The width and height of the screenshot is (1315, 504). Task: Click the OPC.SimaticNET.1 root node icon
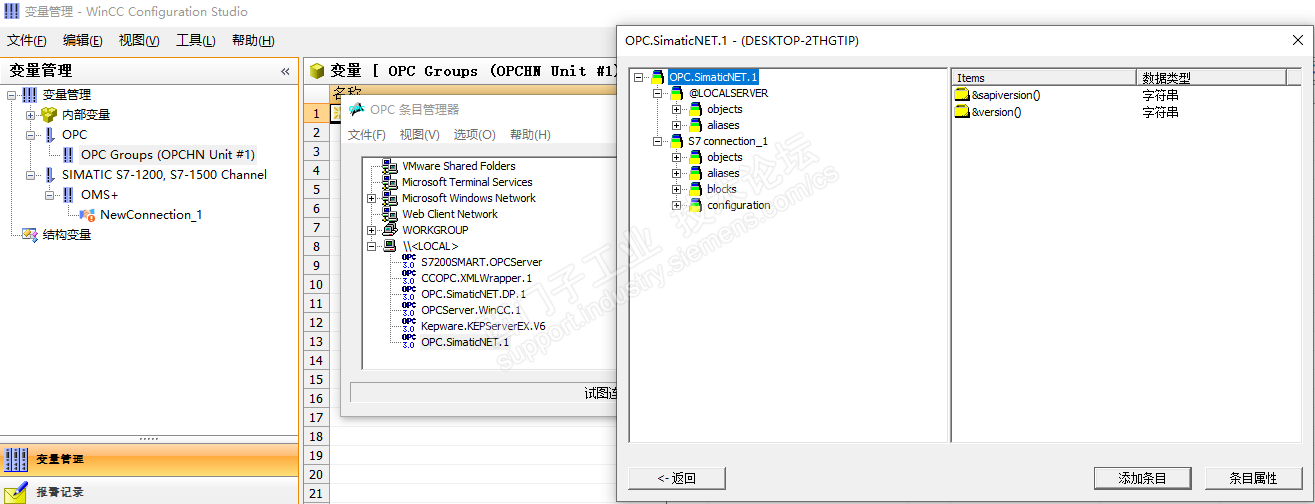pos(658,77)
